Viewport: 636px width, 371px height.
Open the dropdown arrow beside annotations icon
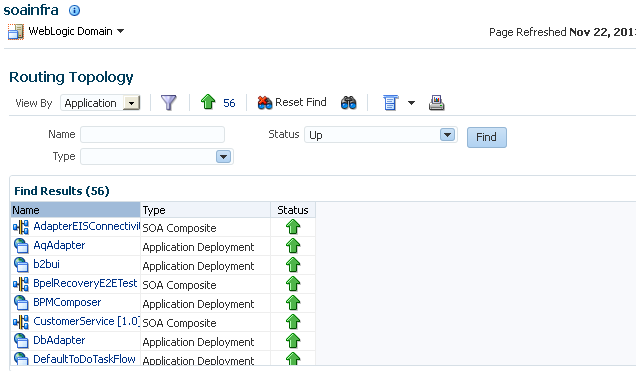[x=411, y=103]
